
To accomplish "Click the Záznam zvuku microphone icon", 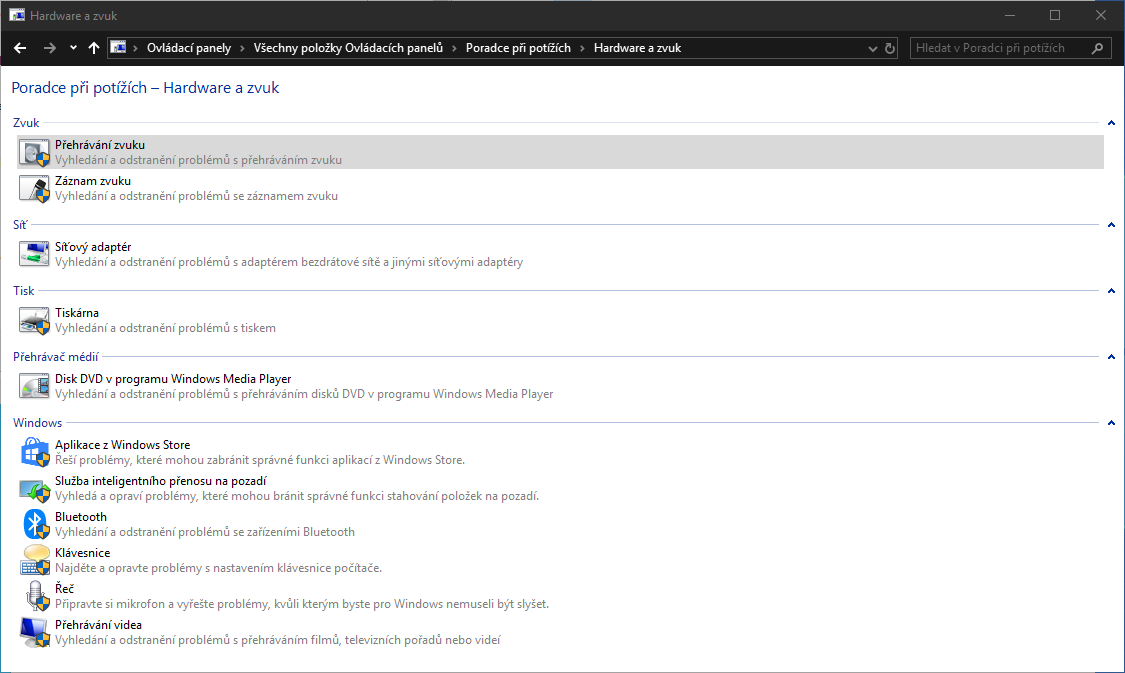I will 35,188.
